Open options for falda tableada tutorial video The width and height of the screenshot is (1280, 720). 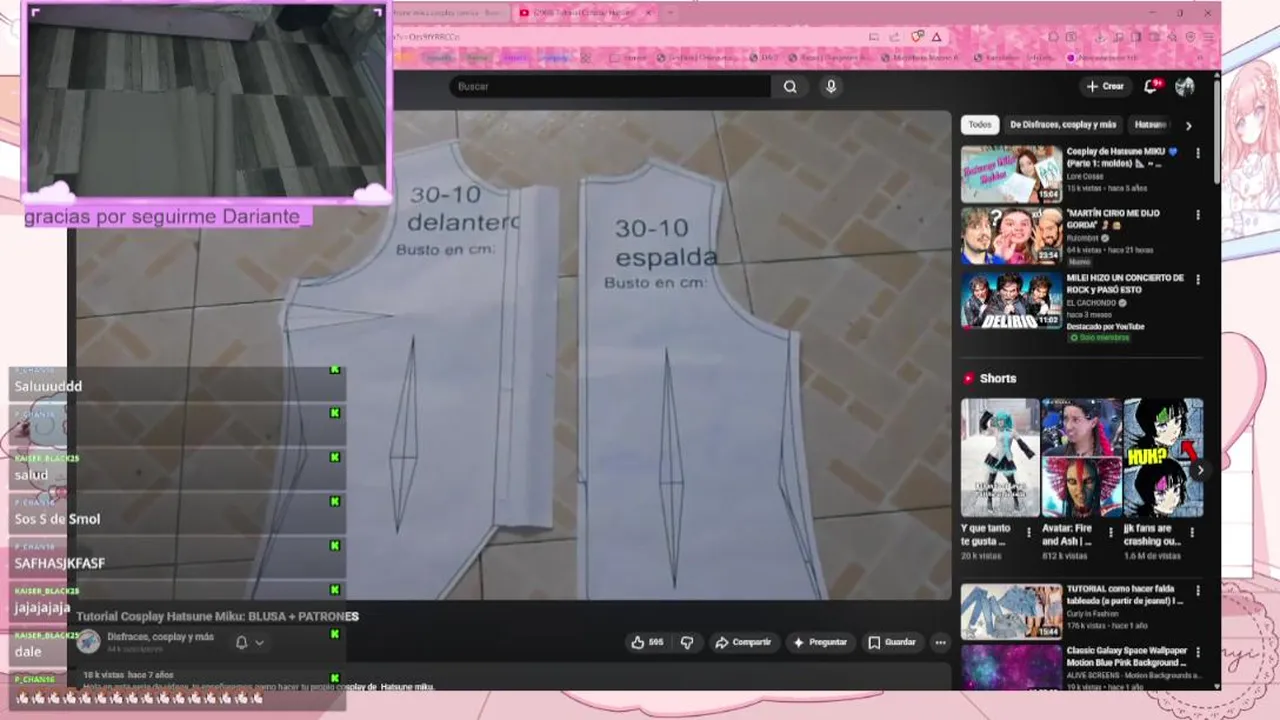pyautogui.click(x=1198, y=591)
